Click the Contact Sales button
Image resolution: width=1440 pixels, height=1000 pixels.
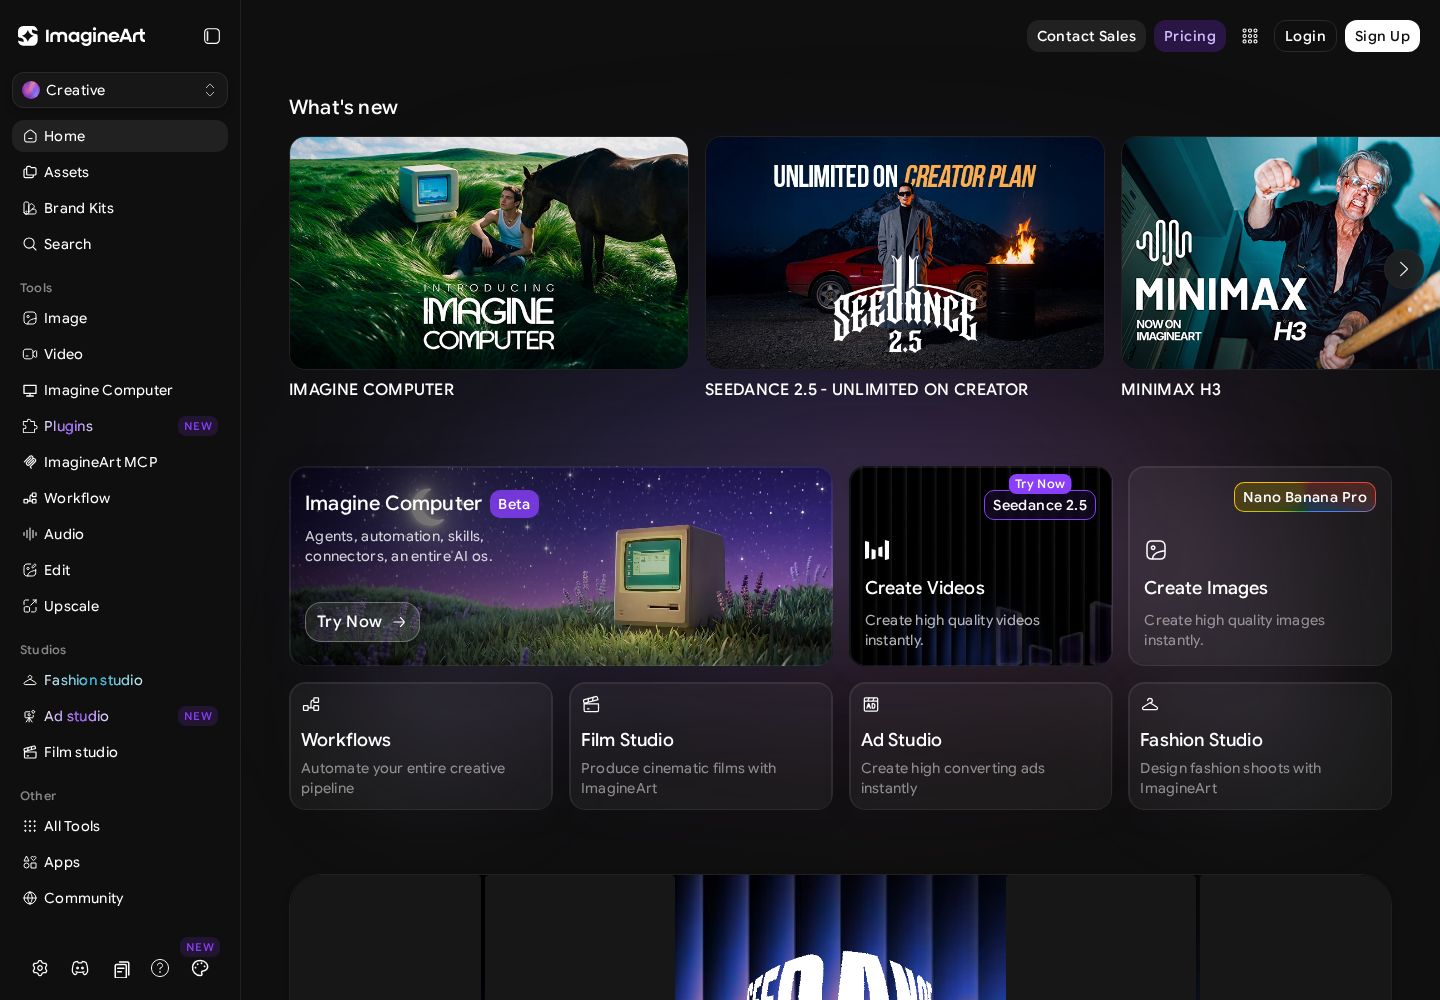(x=1086, y=36)
